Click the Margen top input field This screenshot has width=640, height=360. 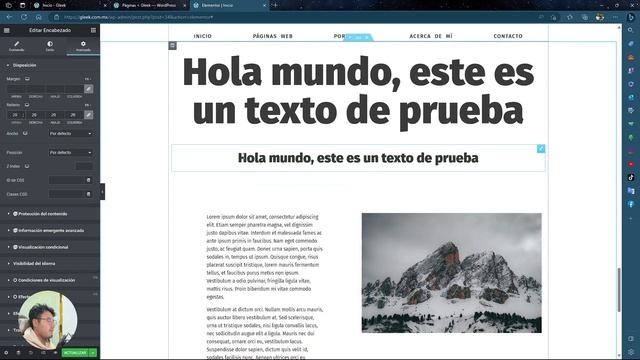pyautogui.click(x=16, y=89)
